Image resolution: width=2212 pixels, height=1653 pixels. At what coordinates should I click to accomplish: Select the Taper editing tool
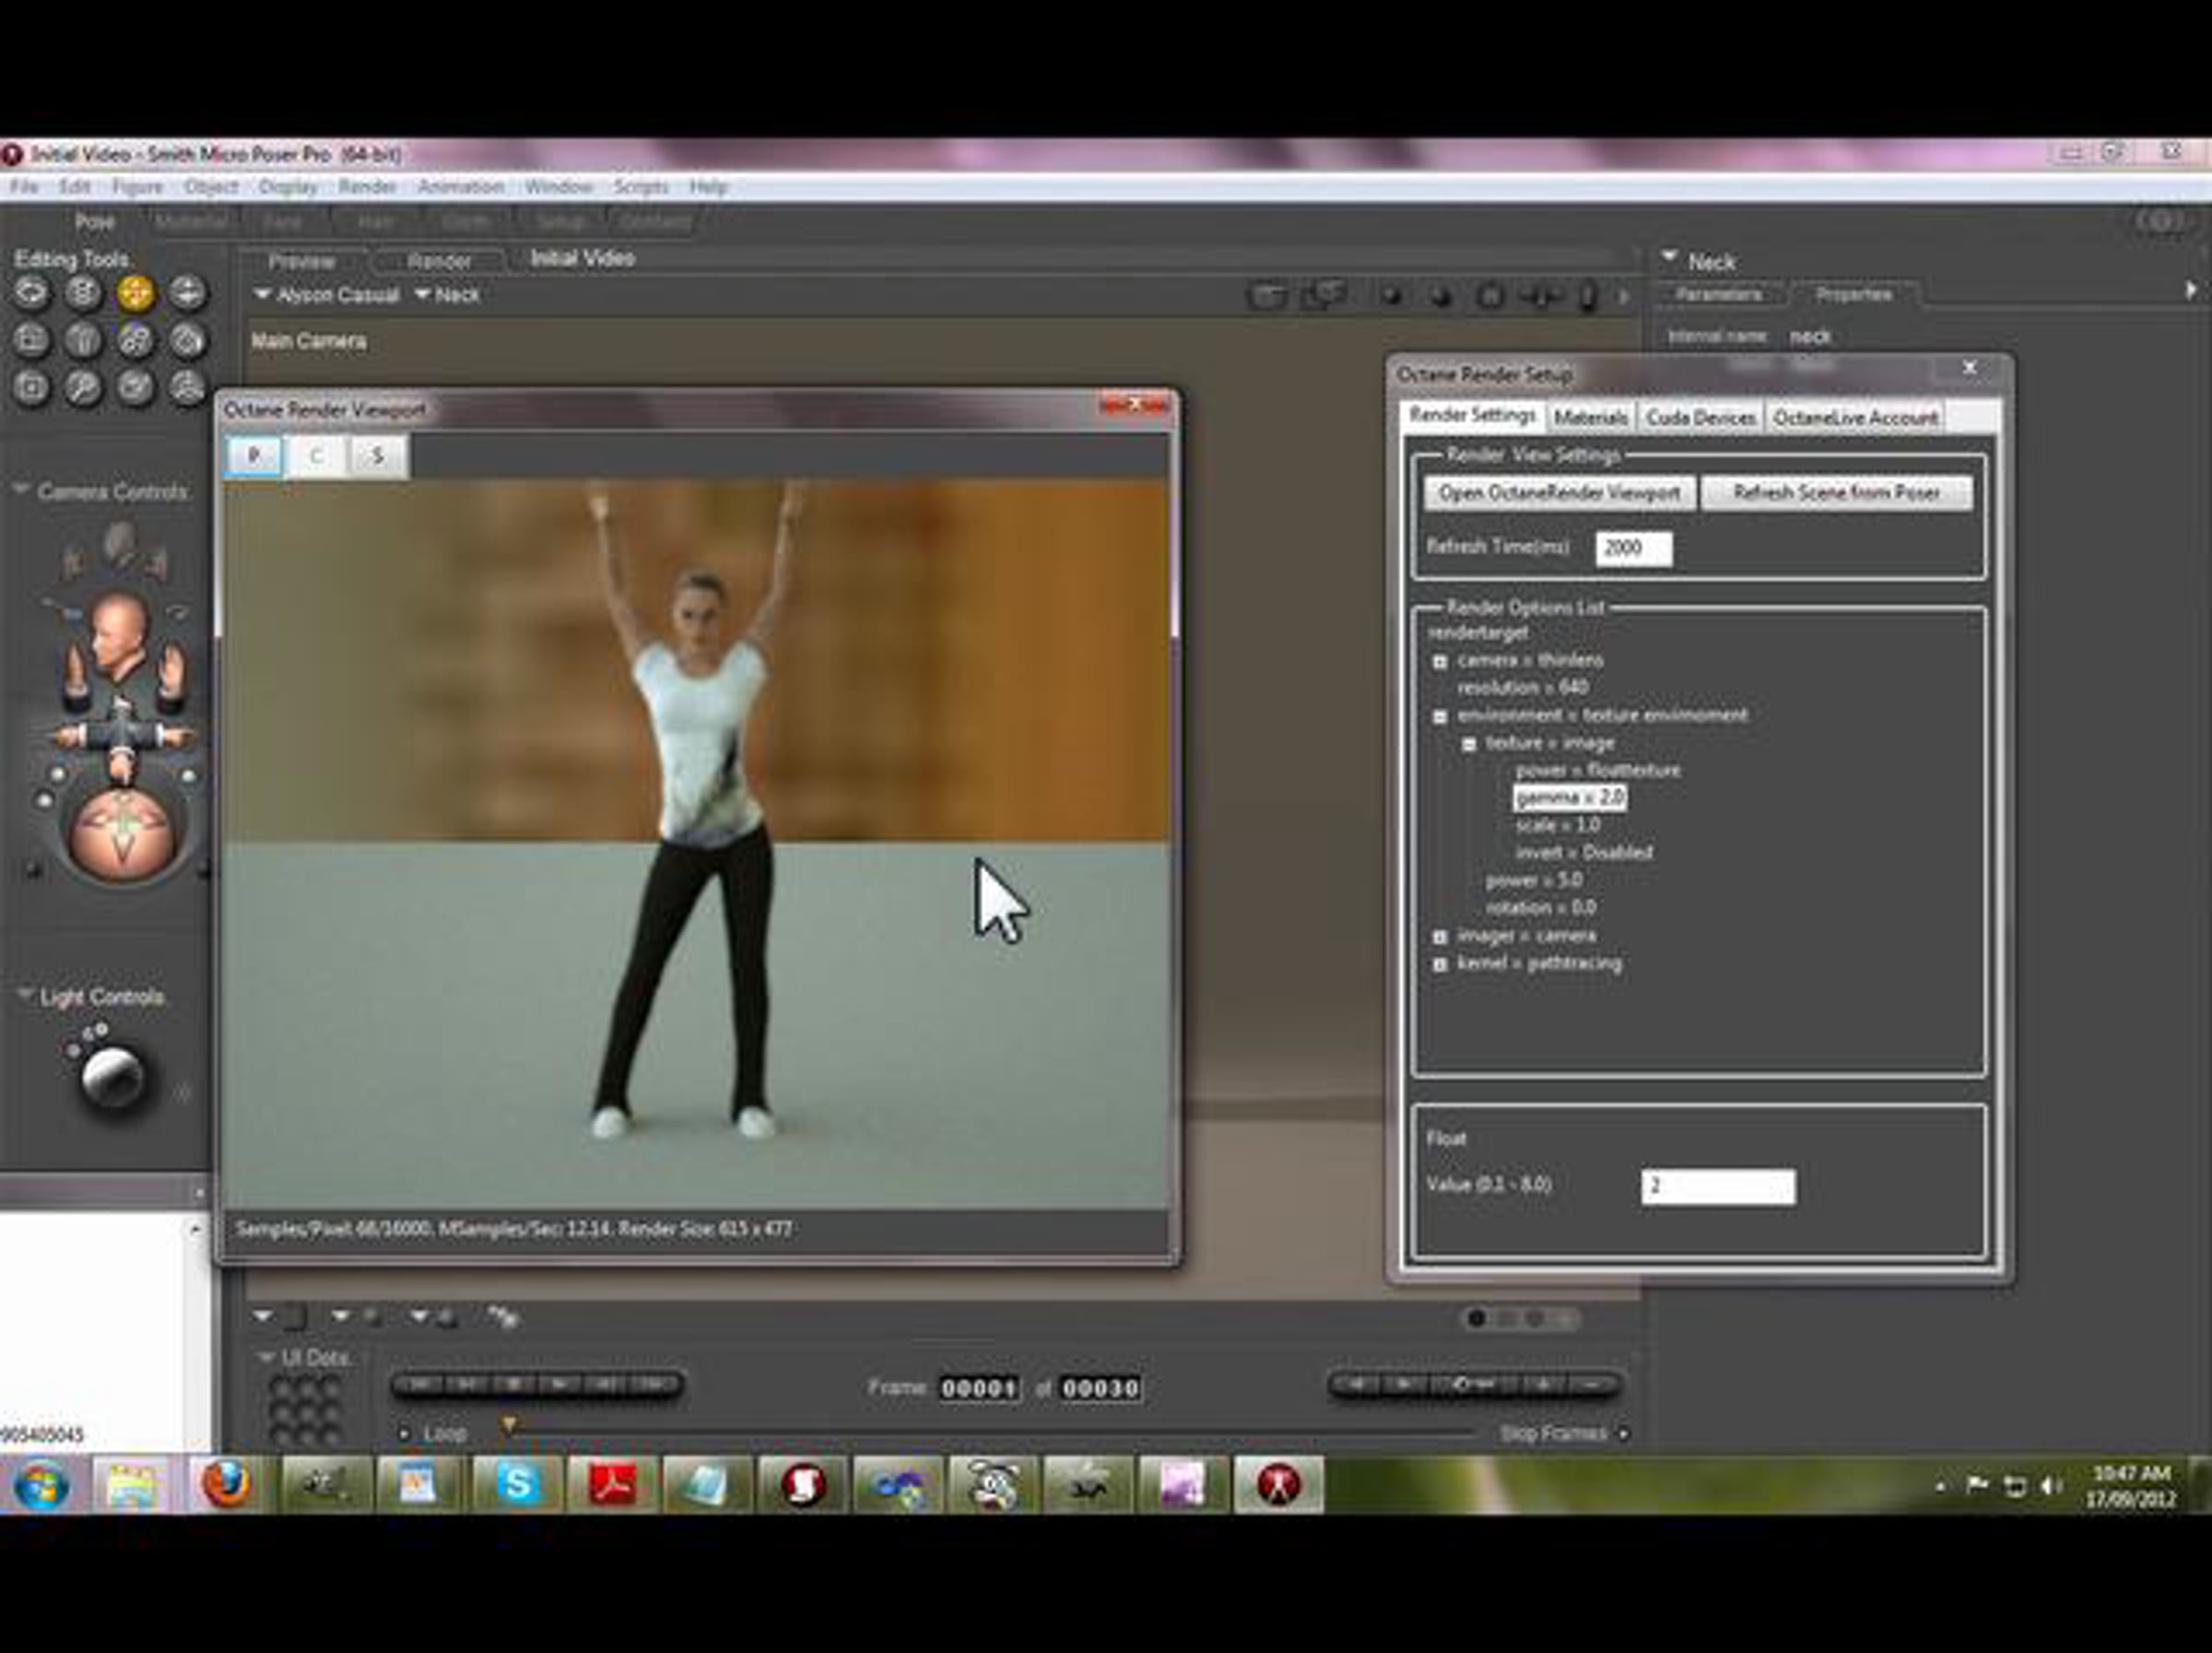click(x=83, y=340)
